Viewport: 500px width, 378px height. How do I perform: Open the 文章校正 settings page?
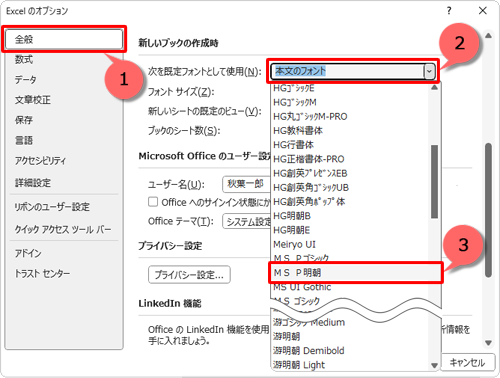[x=33, y=100]
